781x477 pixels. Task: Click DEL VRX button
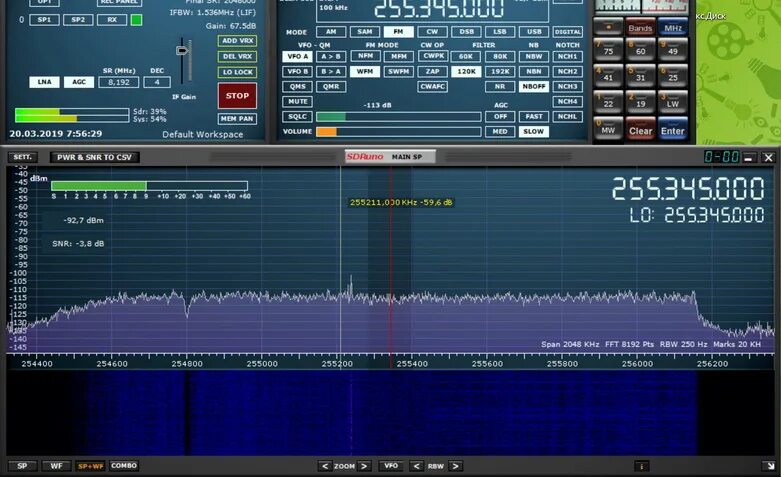238,56
